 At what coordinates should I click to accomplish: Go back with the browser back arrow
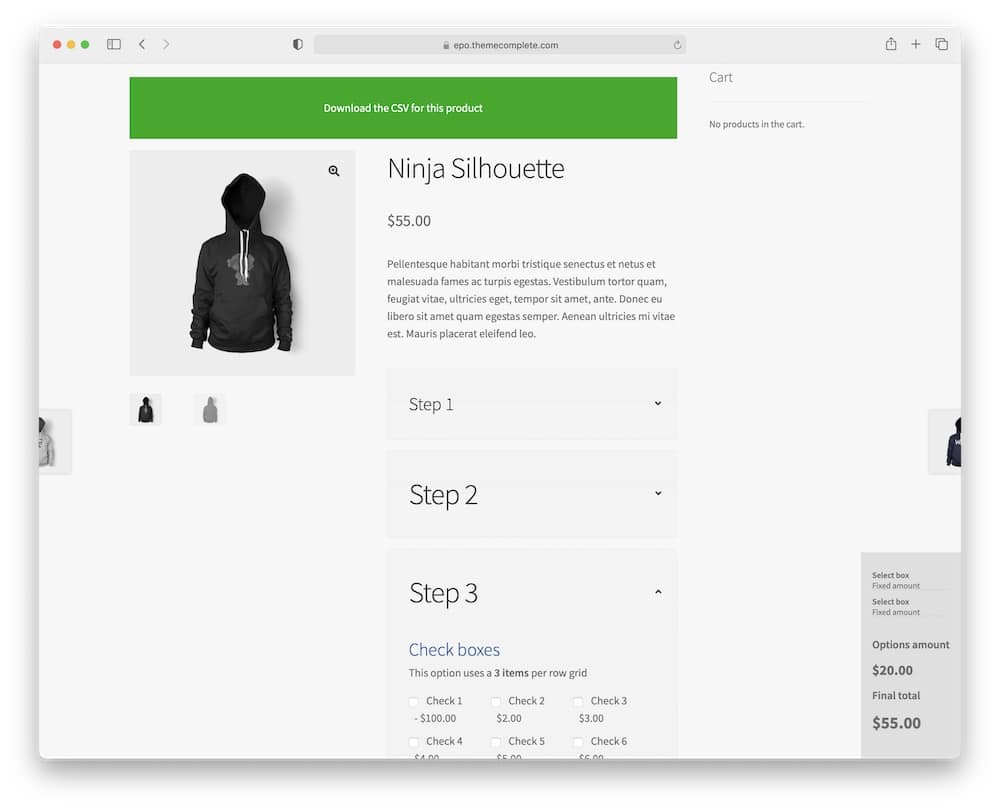(x=142, y=44)
